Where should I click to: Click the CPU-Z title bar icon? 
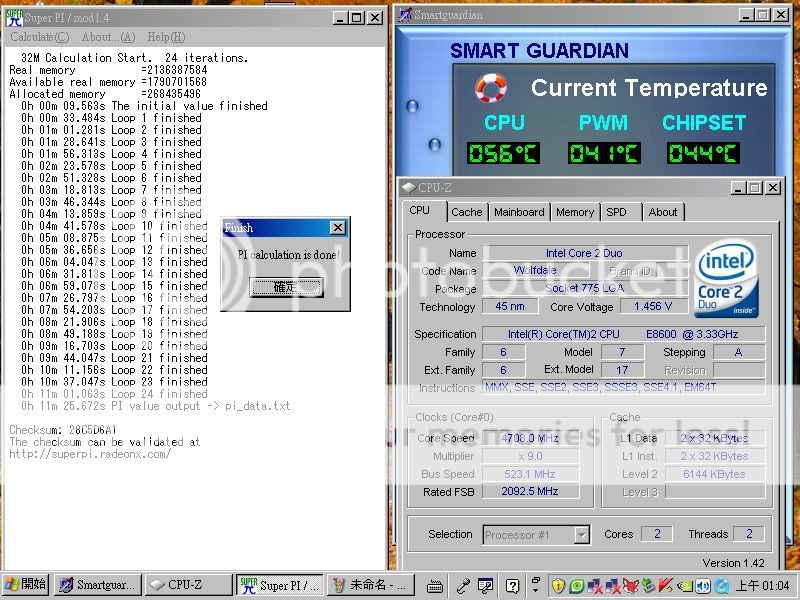pyautogui.click(x=409, y=187)
